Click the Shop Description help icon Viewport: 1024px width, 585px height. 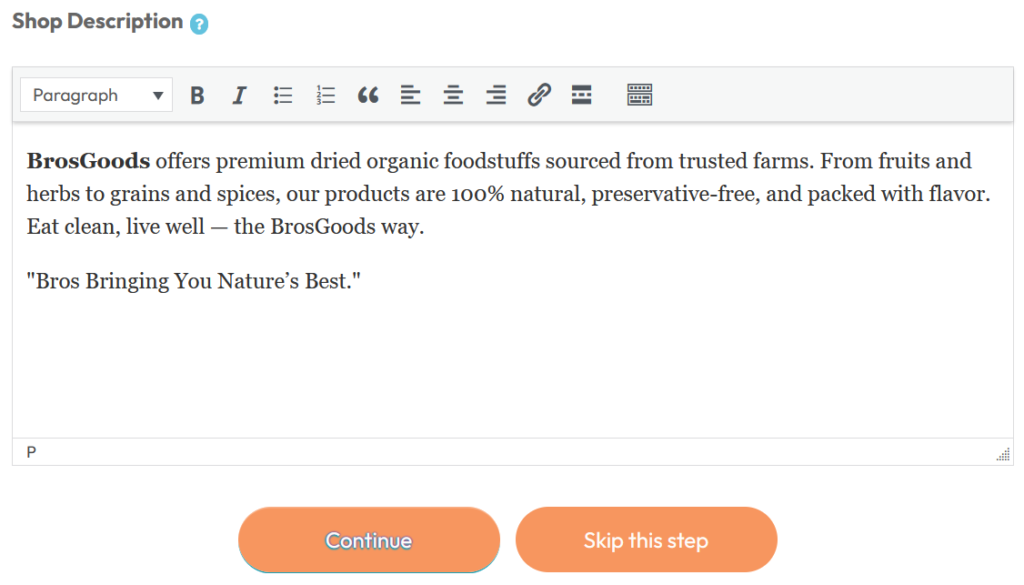[x=199, y=24]
